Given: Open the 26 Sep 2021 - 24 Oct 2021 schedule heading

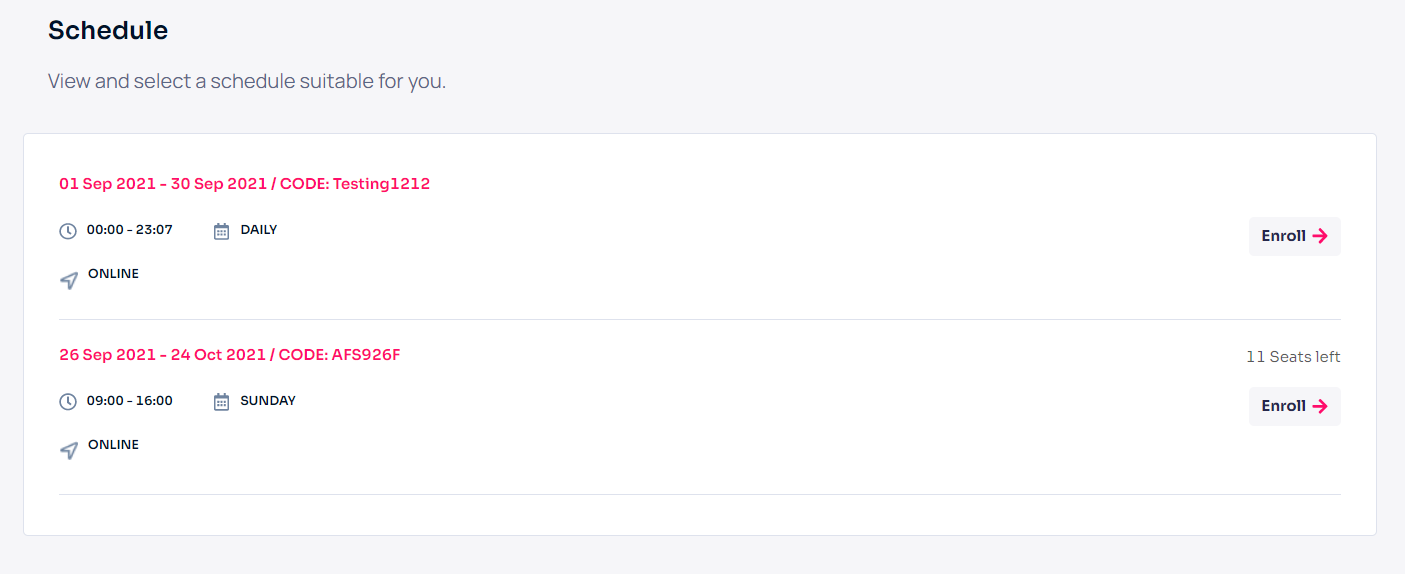Looking at the screenshot, I should click(230, 355).
